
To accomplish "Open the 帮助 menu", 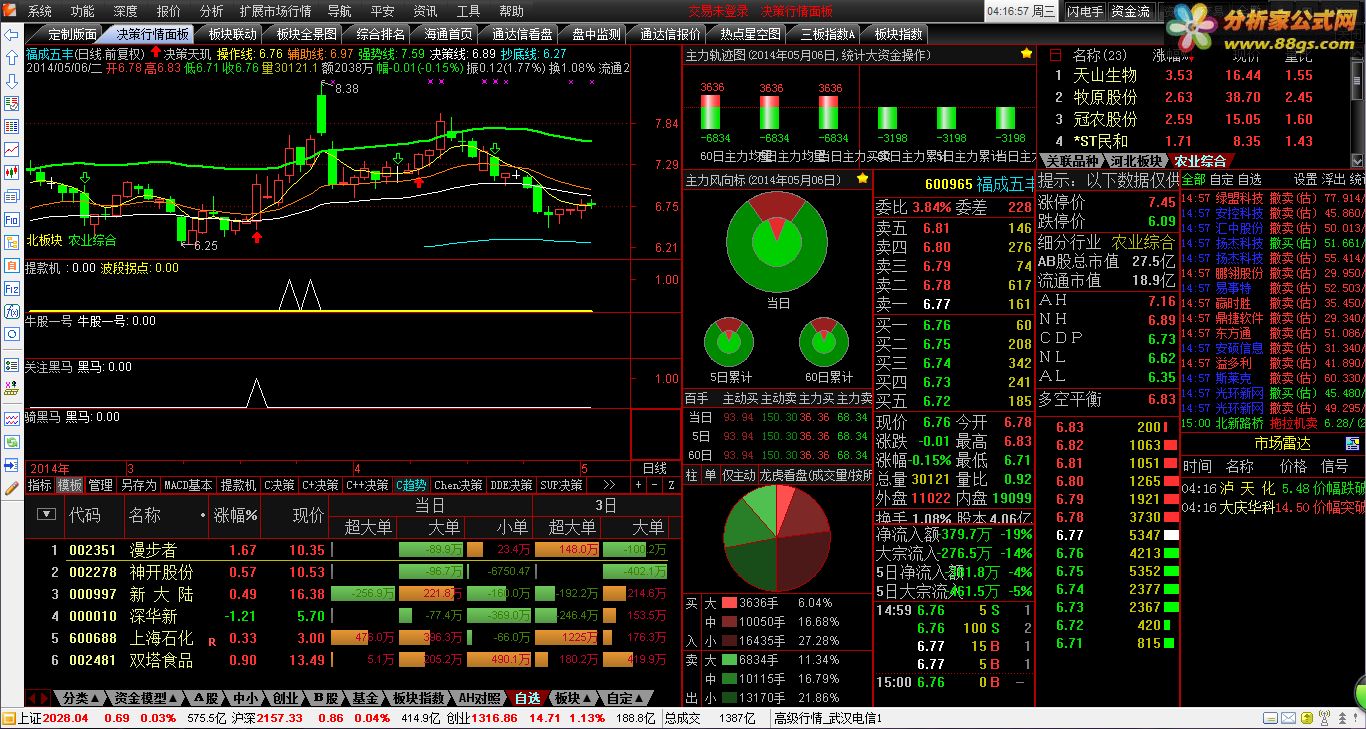I will tap(511, 11).
